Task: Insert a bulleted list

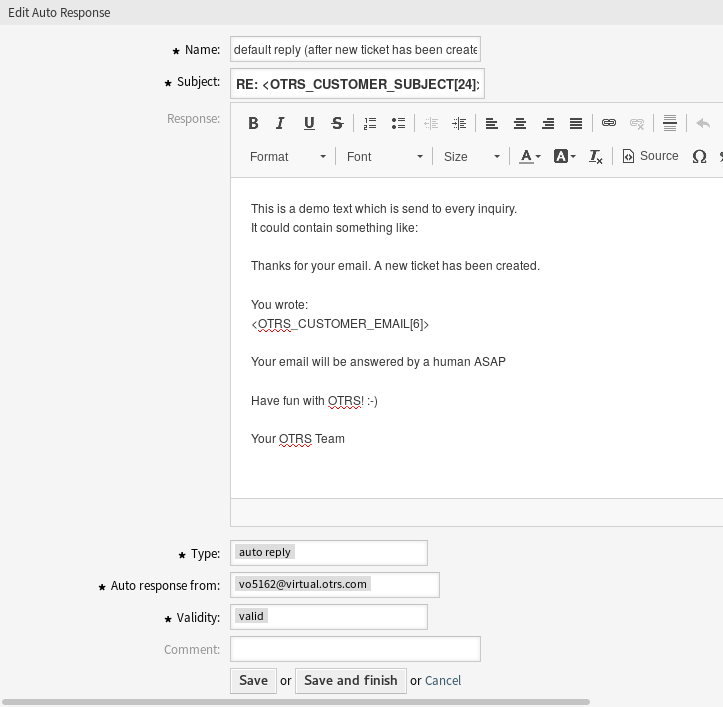Action: tap(398, 123)
